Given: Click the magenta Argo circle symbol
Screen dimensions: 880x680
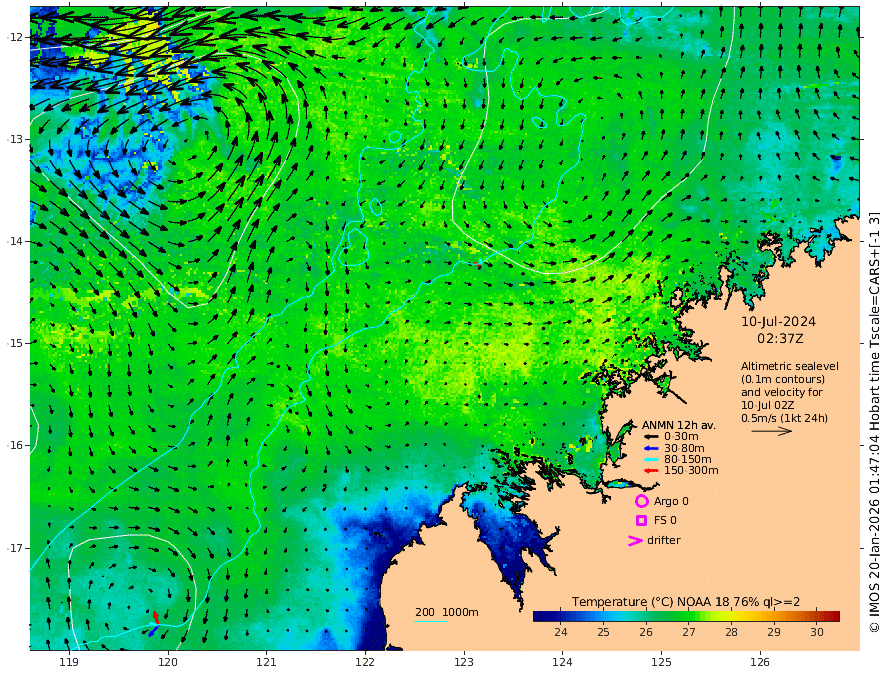Looking at the screenshot, I should pyautogui.click(x=641, y=501).
